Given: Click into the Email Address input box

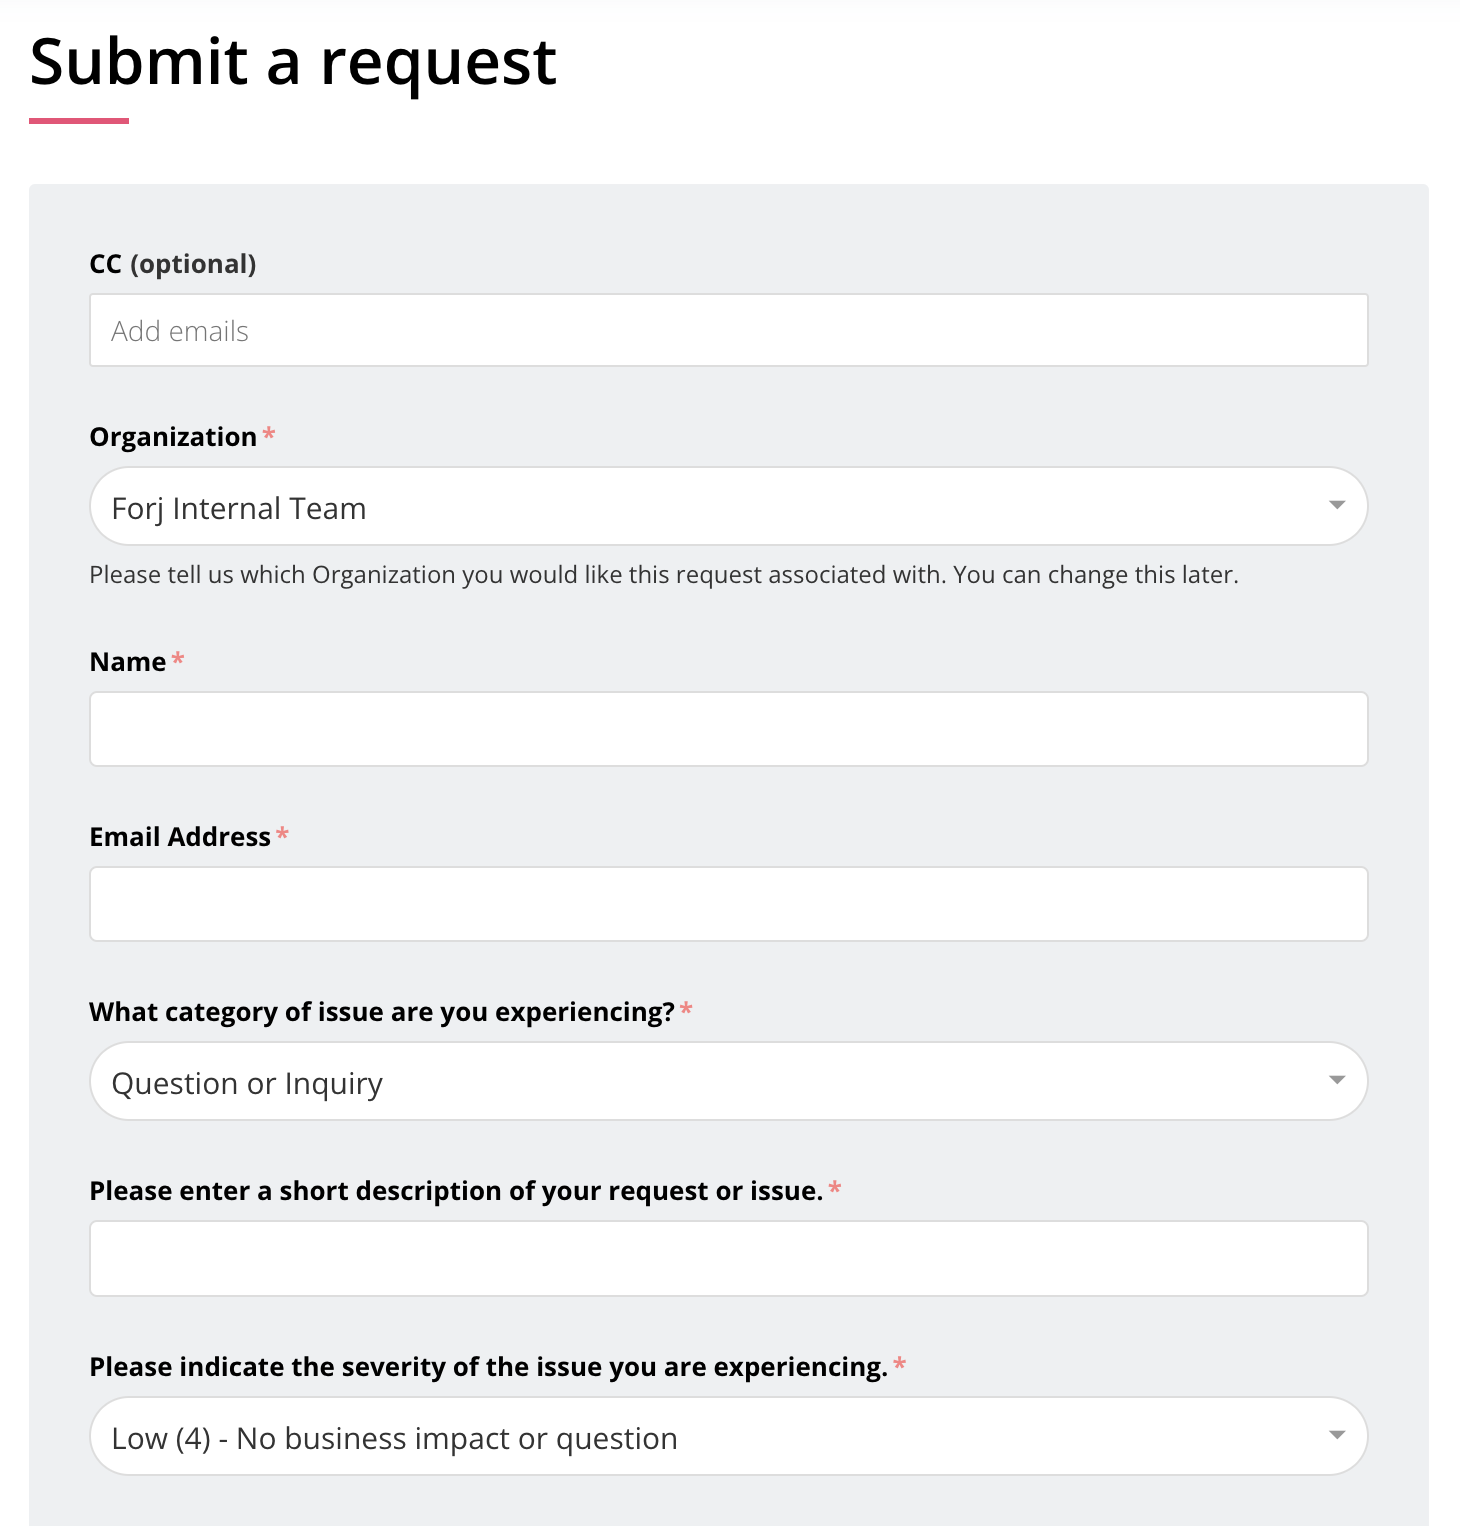Looking at the screenshot, I should (x=728, y=904).
